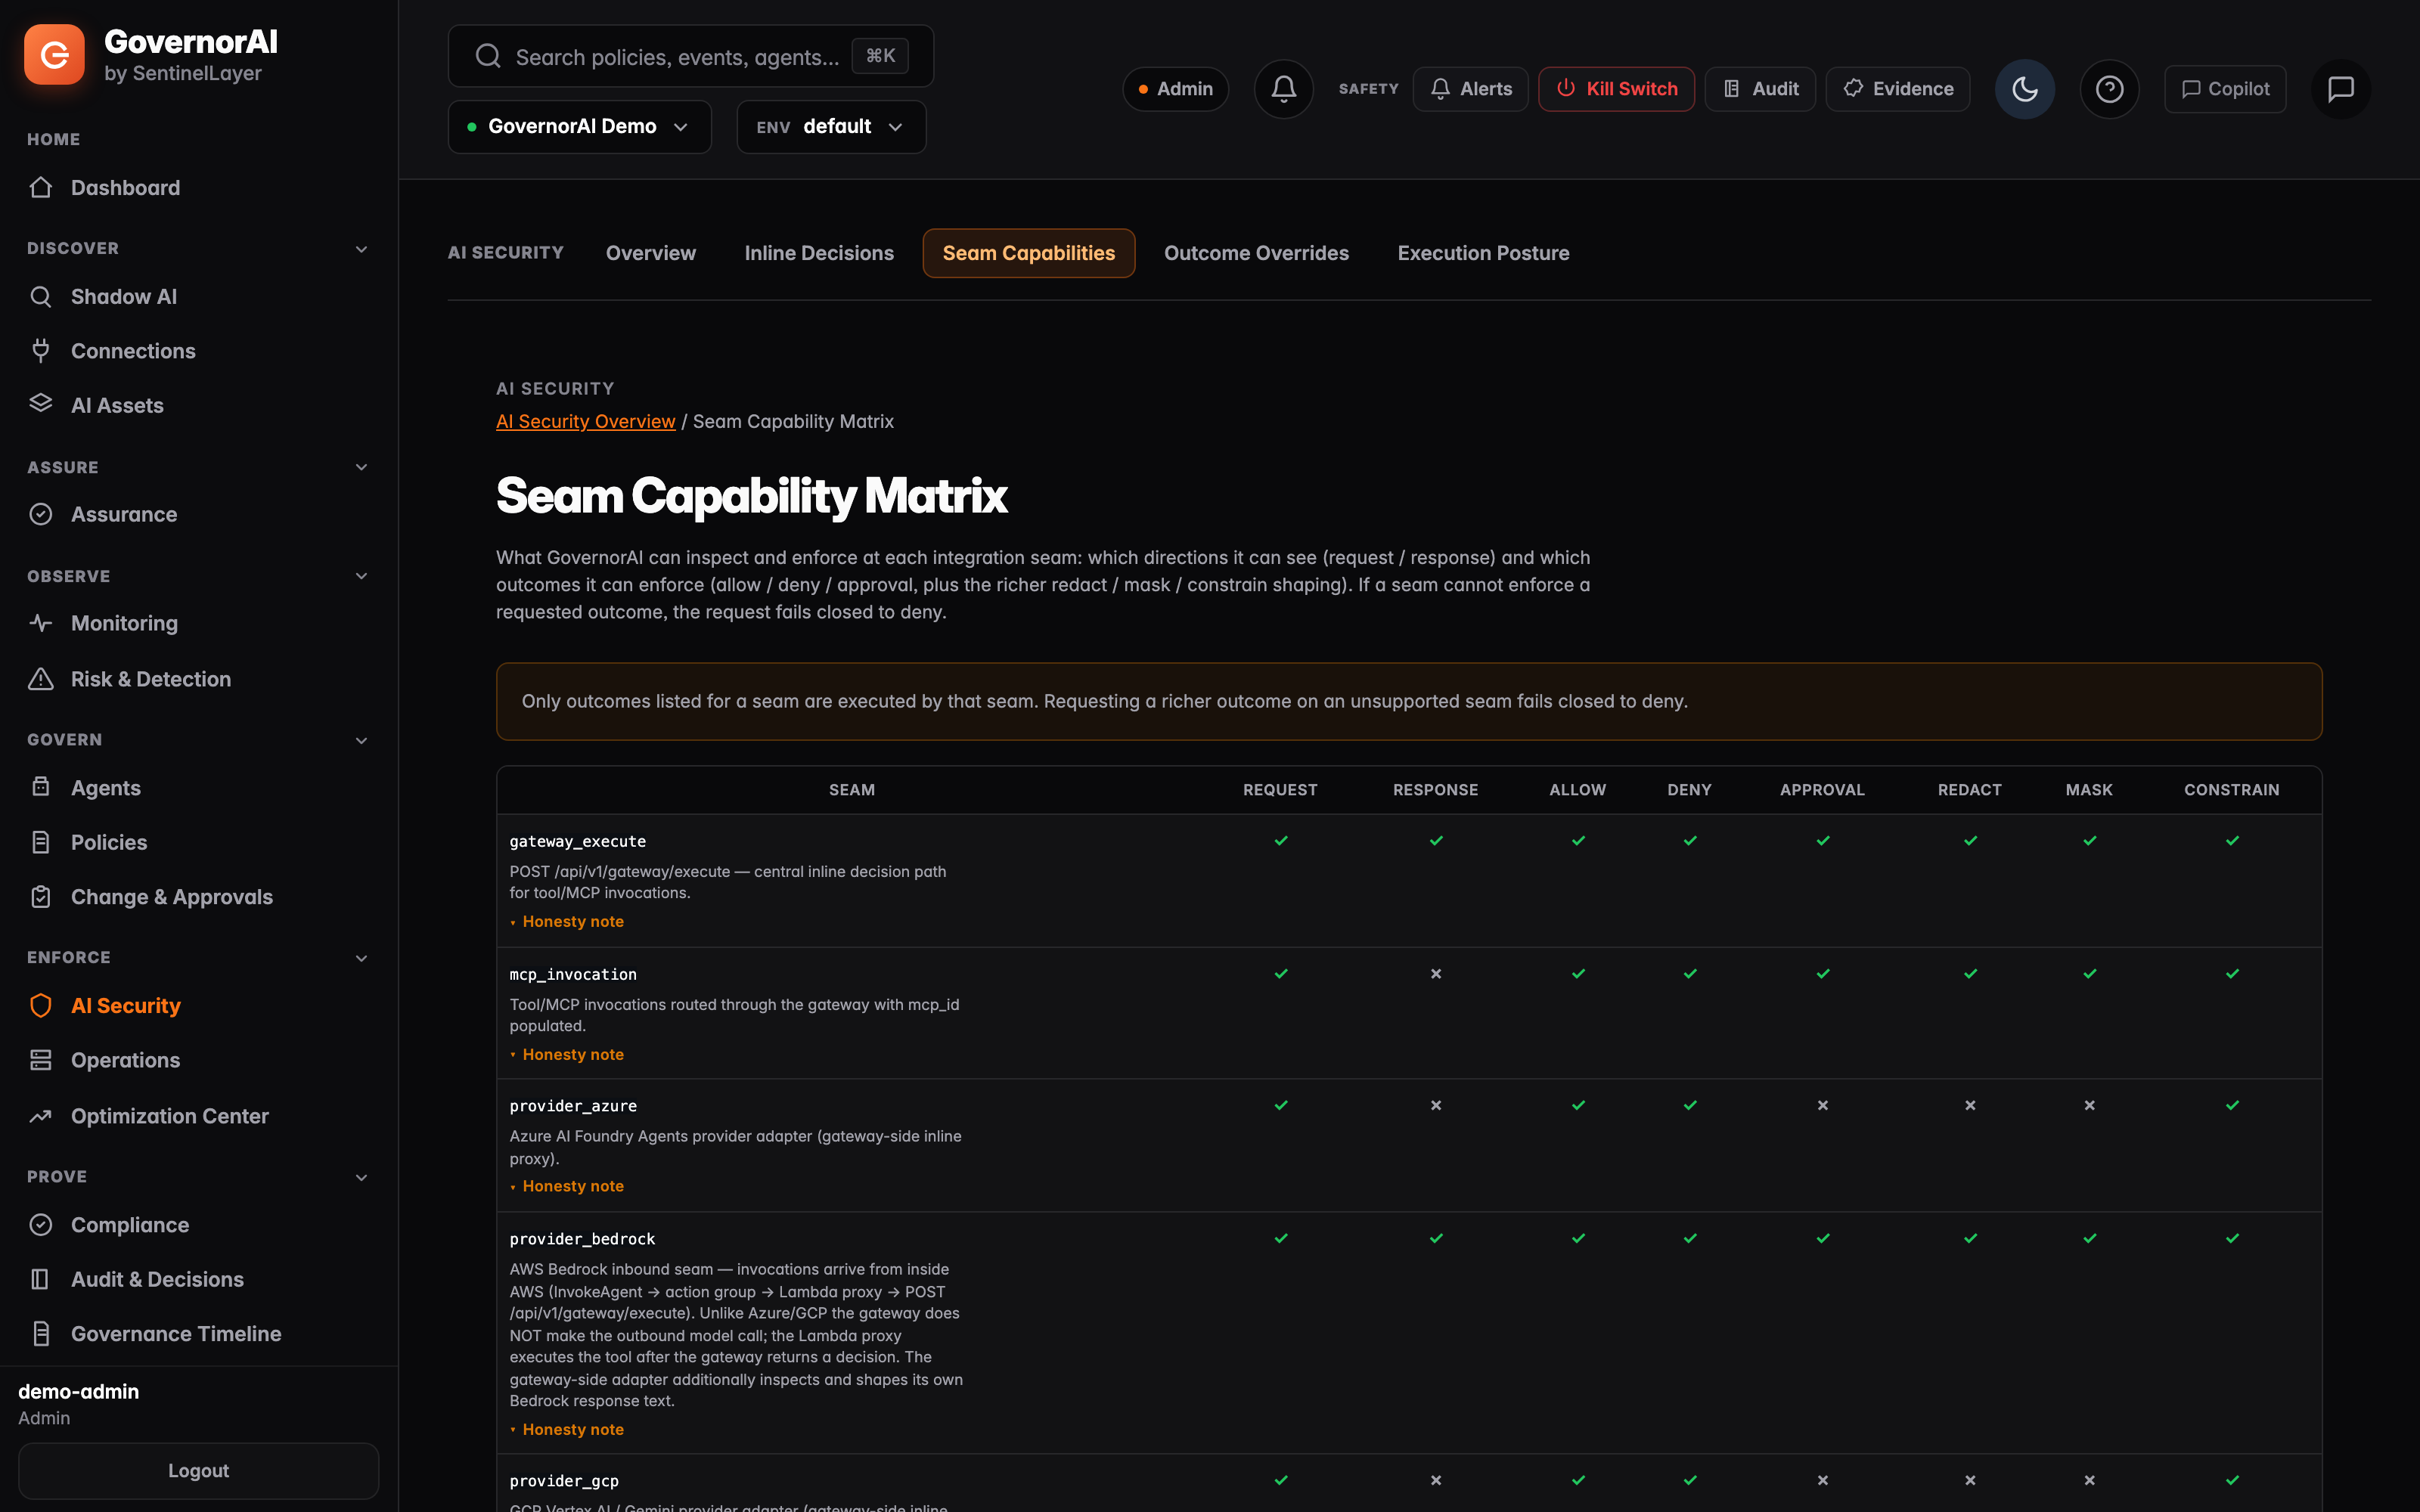This screenshot has height=1512, width=2420.
Task: Open Agents from the sidebar
Action: tap(105, 788)
